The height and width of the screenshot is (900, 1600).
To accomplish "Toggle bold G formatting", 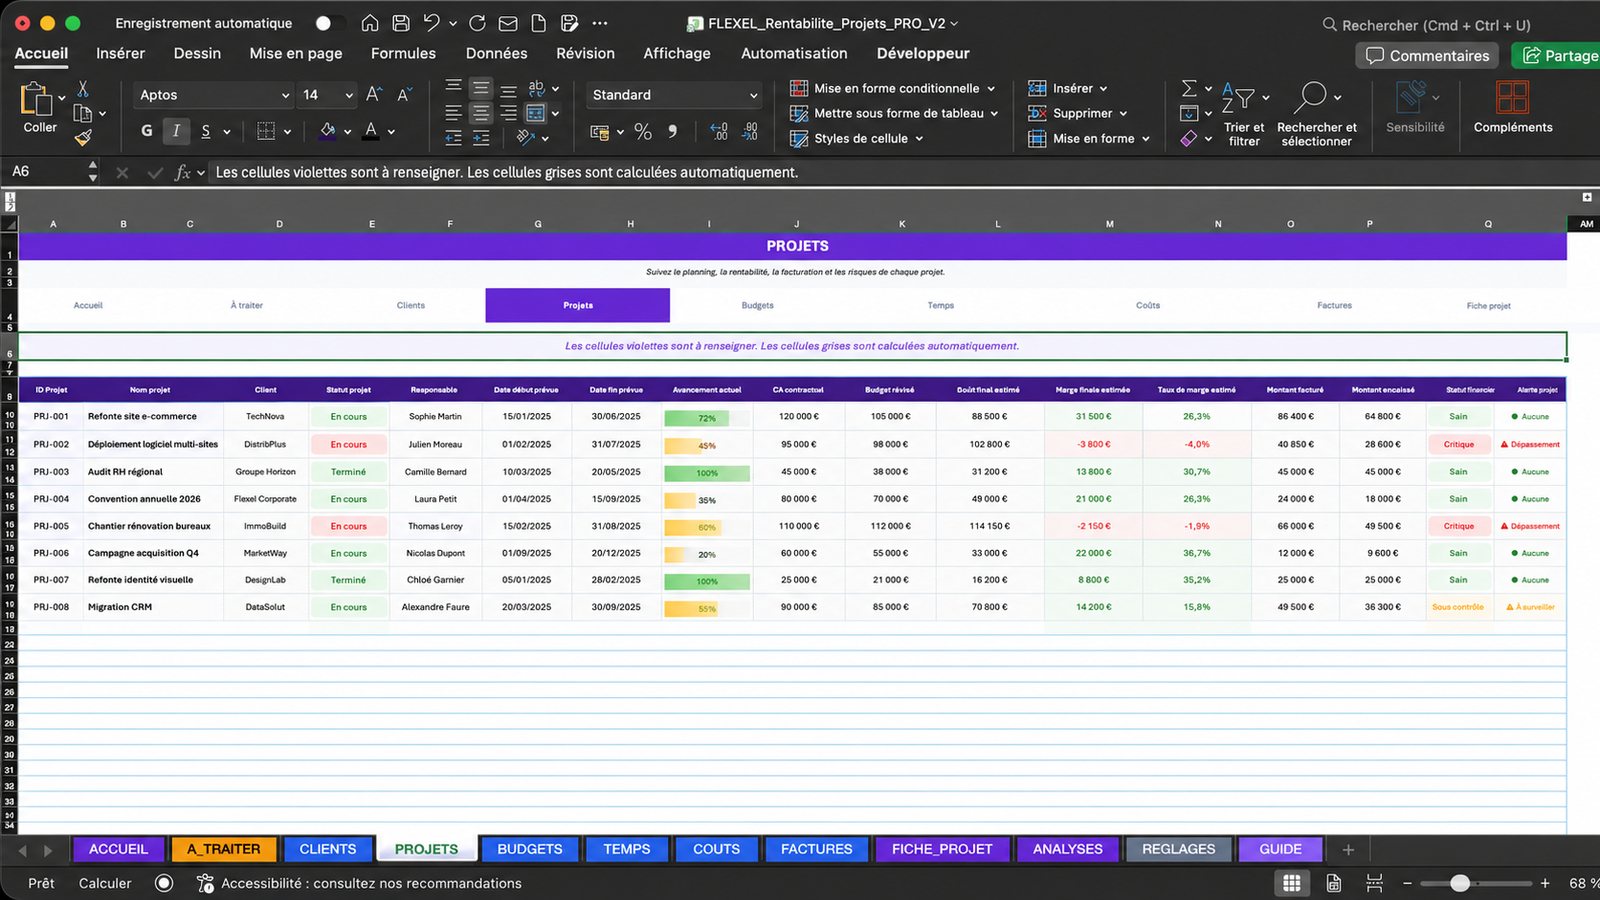I will [x=147, y=130].
